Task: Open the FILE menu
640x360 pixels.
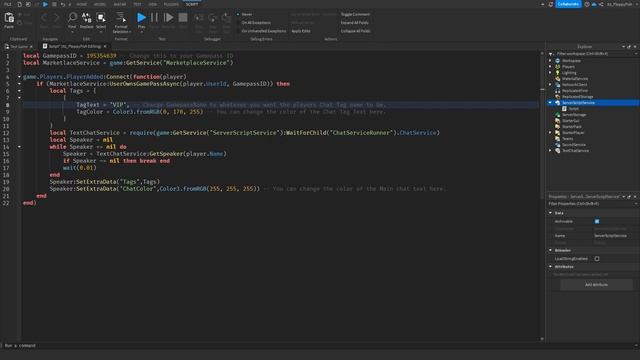Action: click(x=8, y=4)
